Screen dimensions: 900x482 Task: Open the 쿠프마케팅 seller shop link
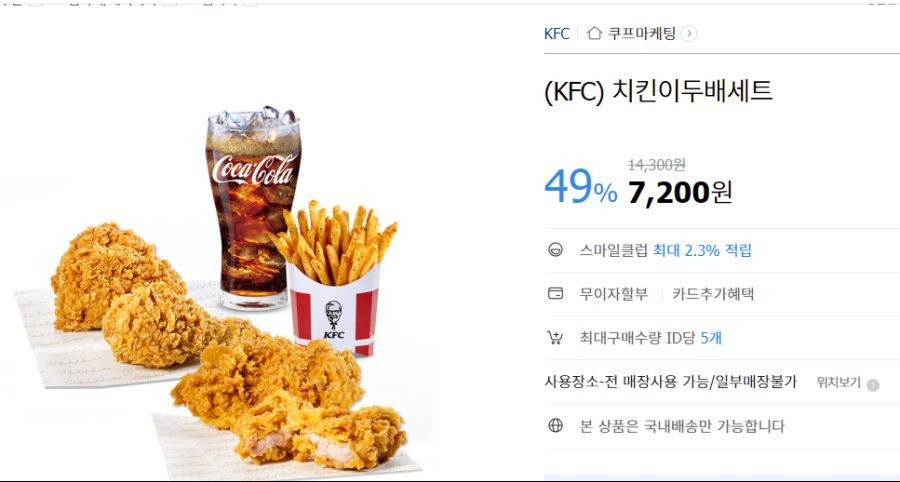coord(642,34)
